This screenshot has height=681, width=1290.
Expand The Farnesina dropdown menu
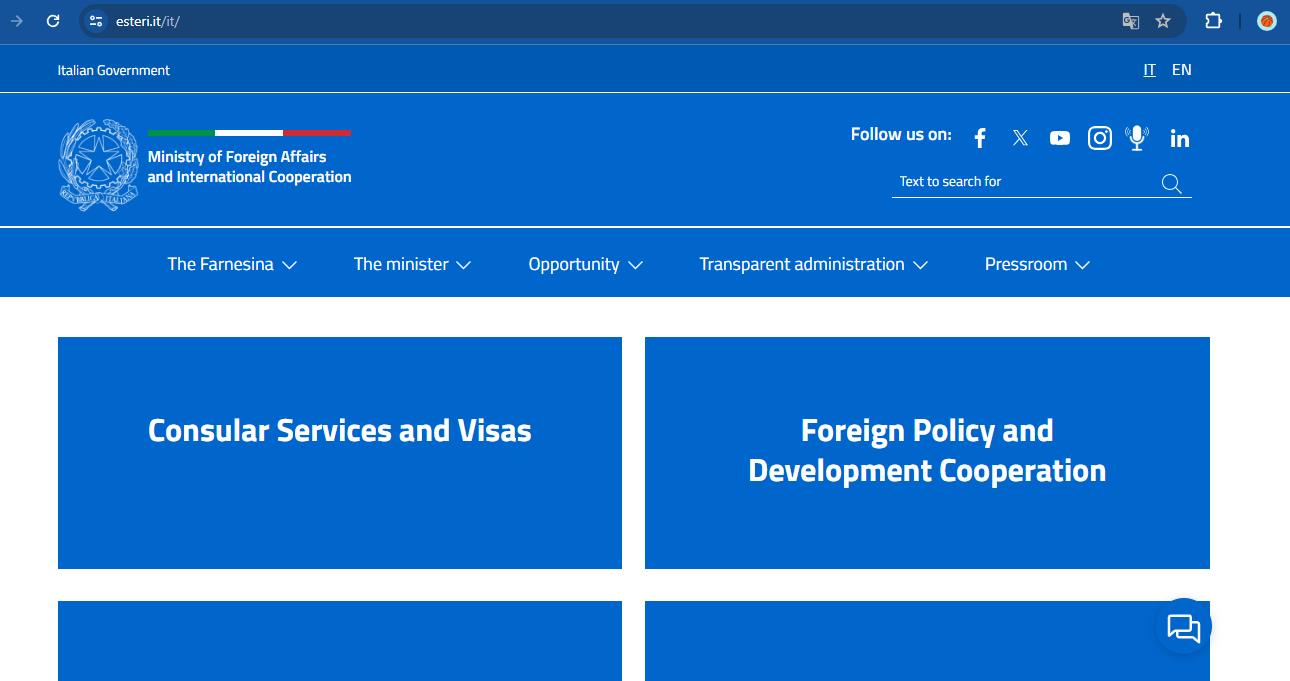(x=232, y=263)
